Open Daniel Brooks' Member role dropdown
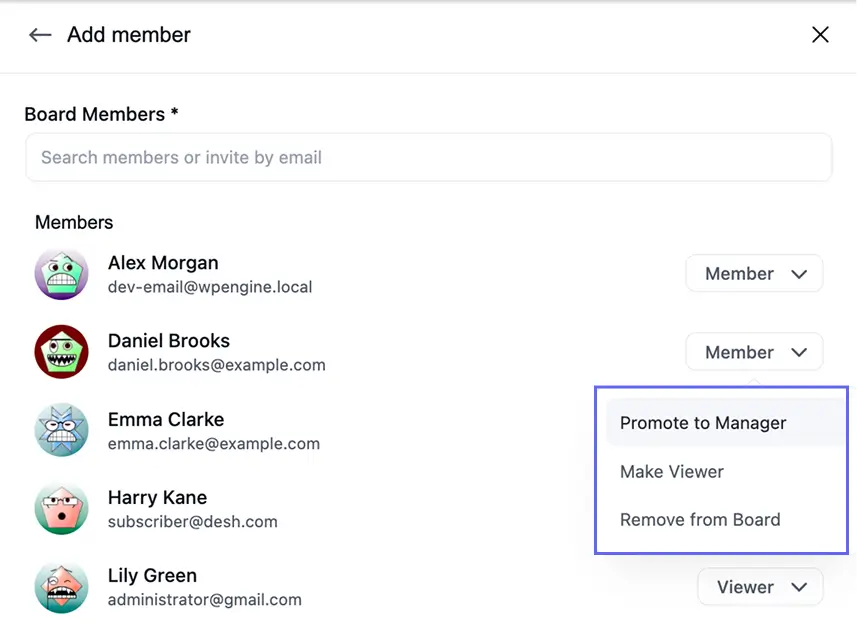Viewport: 857px width, 638px height. coord(754,352)
